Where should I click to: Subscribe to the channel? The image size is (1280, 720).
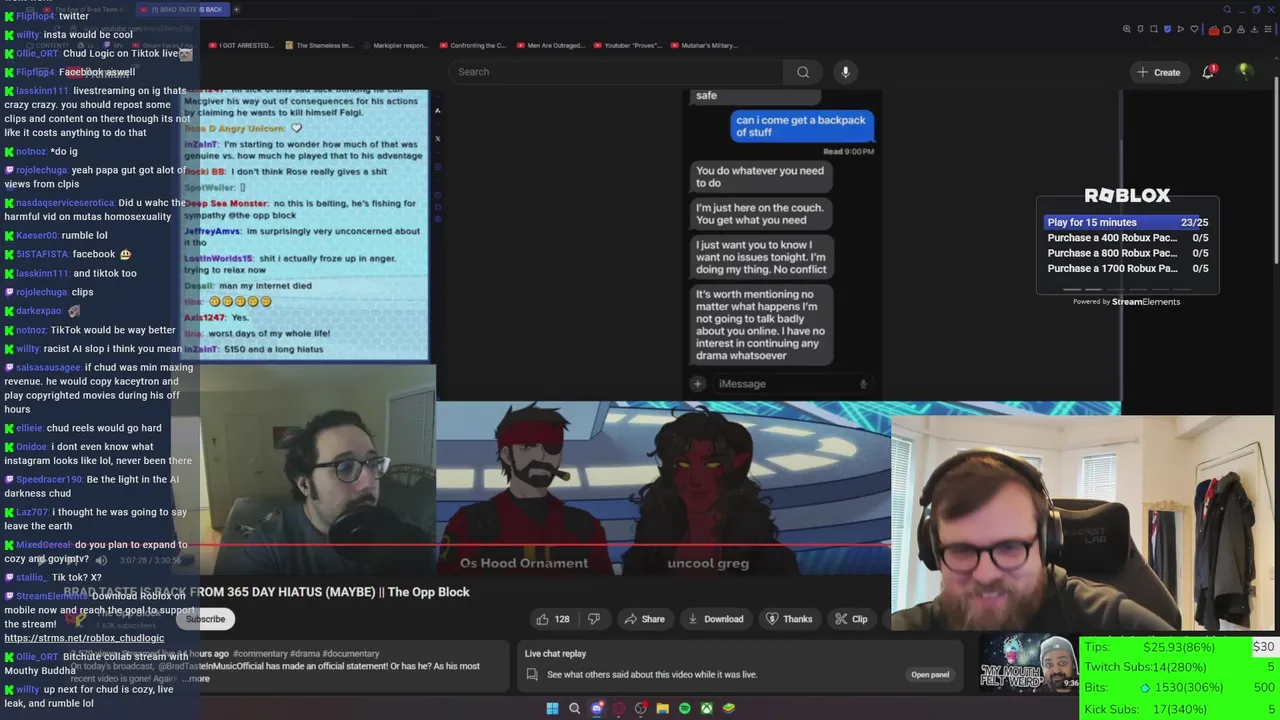pos(205,619)
